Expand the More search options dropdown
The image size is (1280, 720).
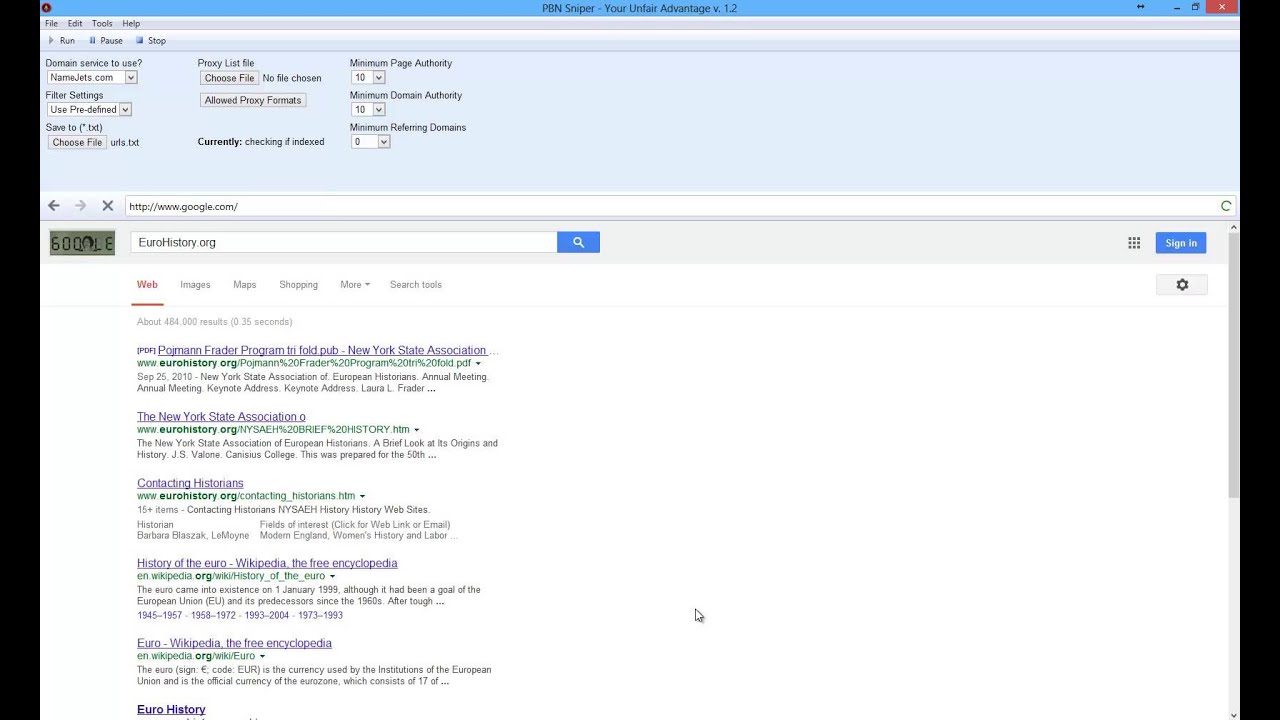coord(355,285)
